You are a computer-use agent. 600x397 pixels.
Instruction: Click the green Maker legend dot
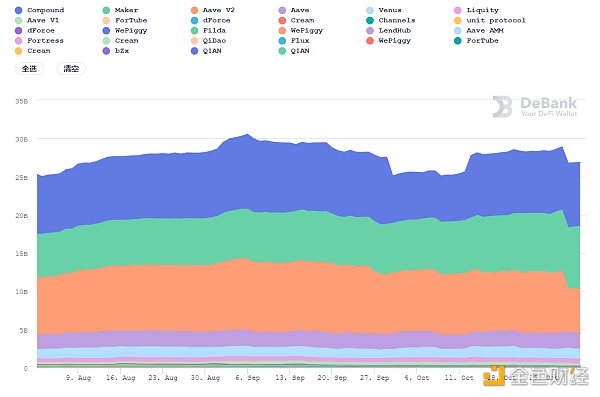pos(106,10)
